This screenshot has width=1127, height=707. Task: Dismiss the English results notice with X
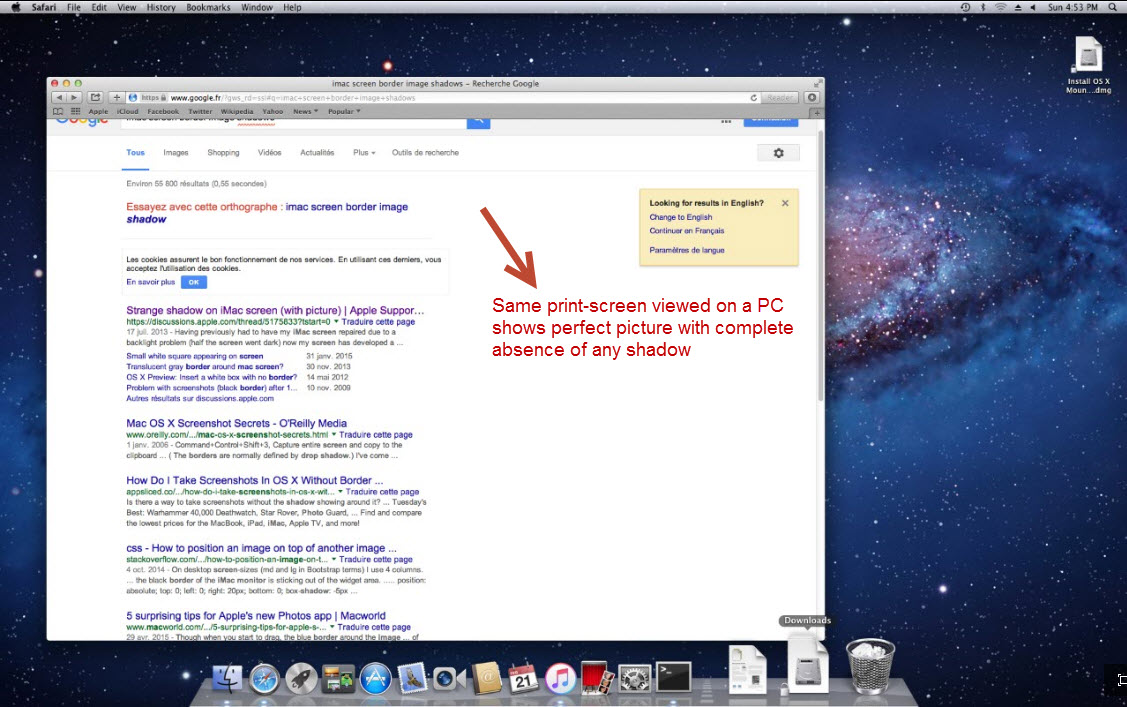785,203
